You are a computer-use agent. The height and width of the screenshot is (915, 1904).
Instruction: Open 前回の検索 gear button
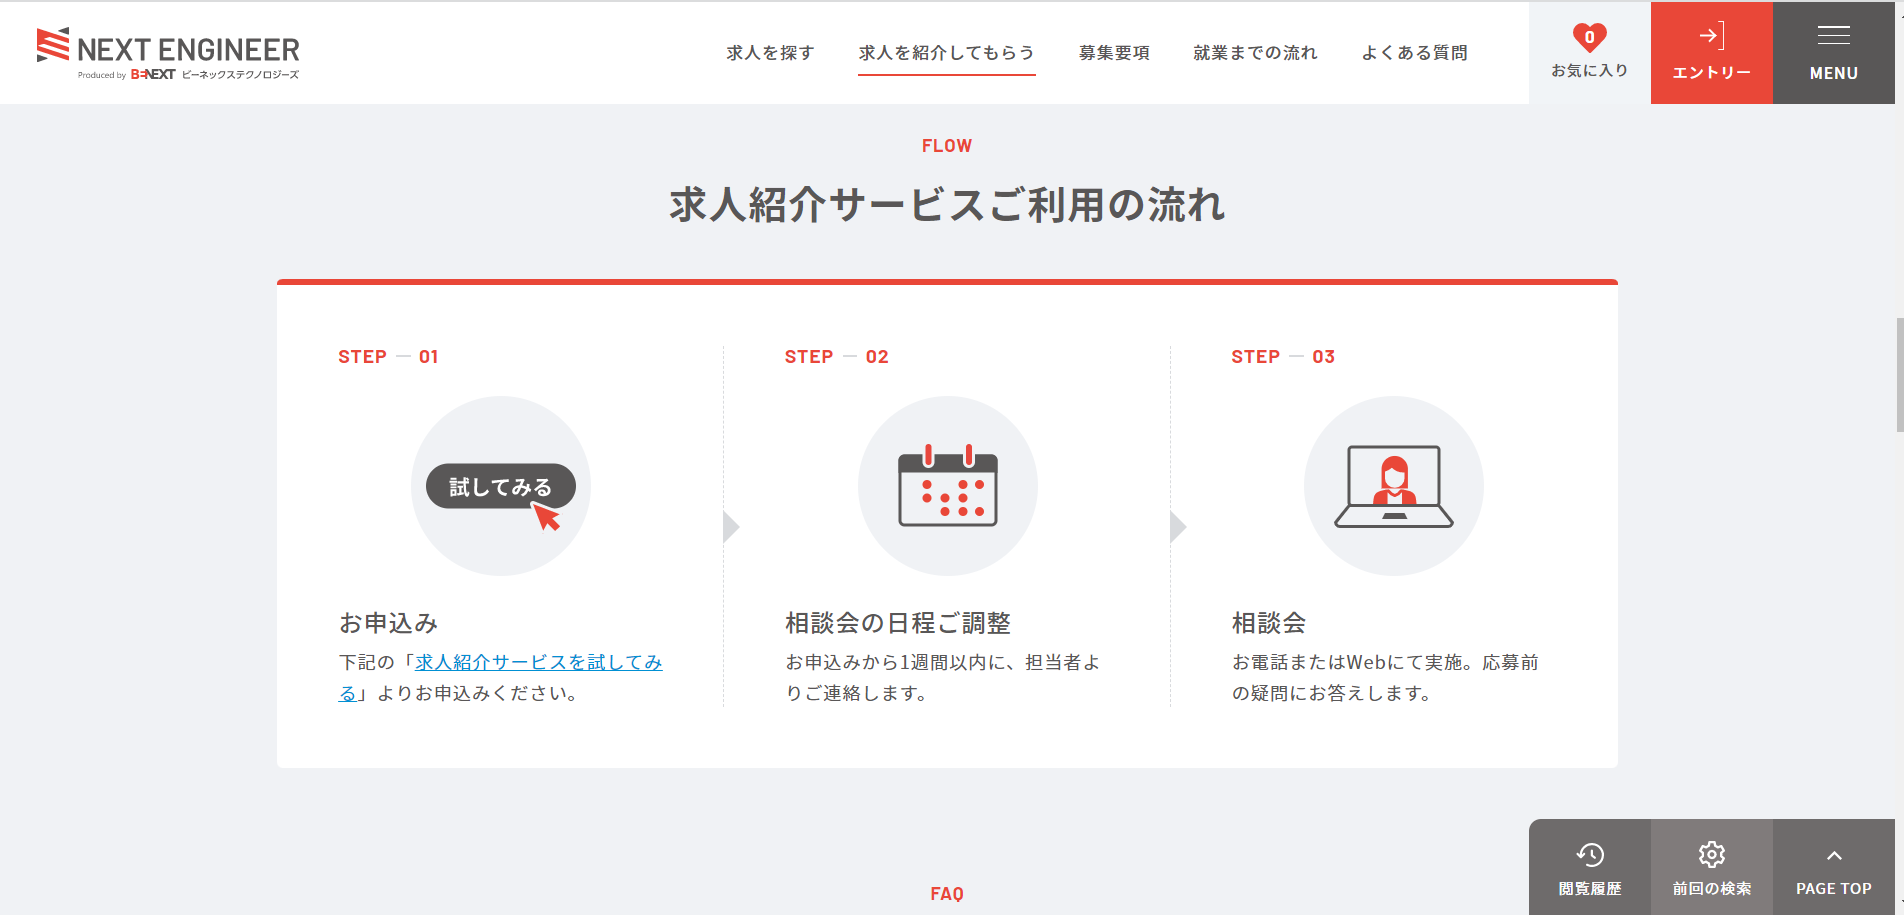1712,867
